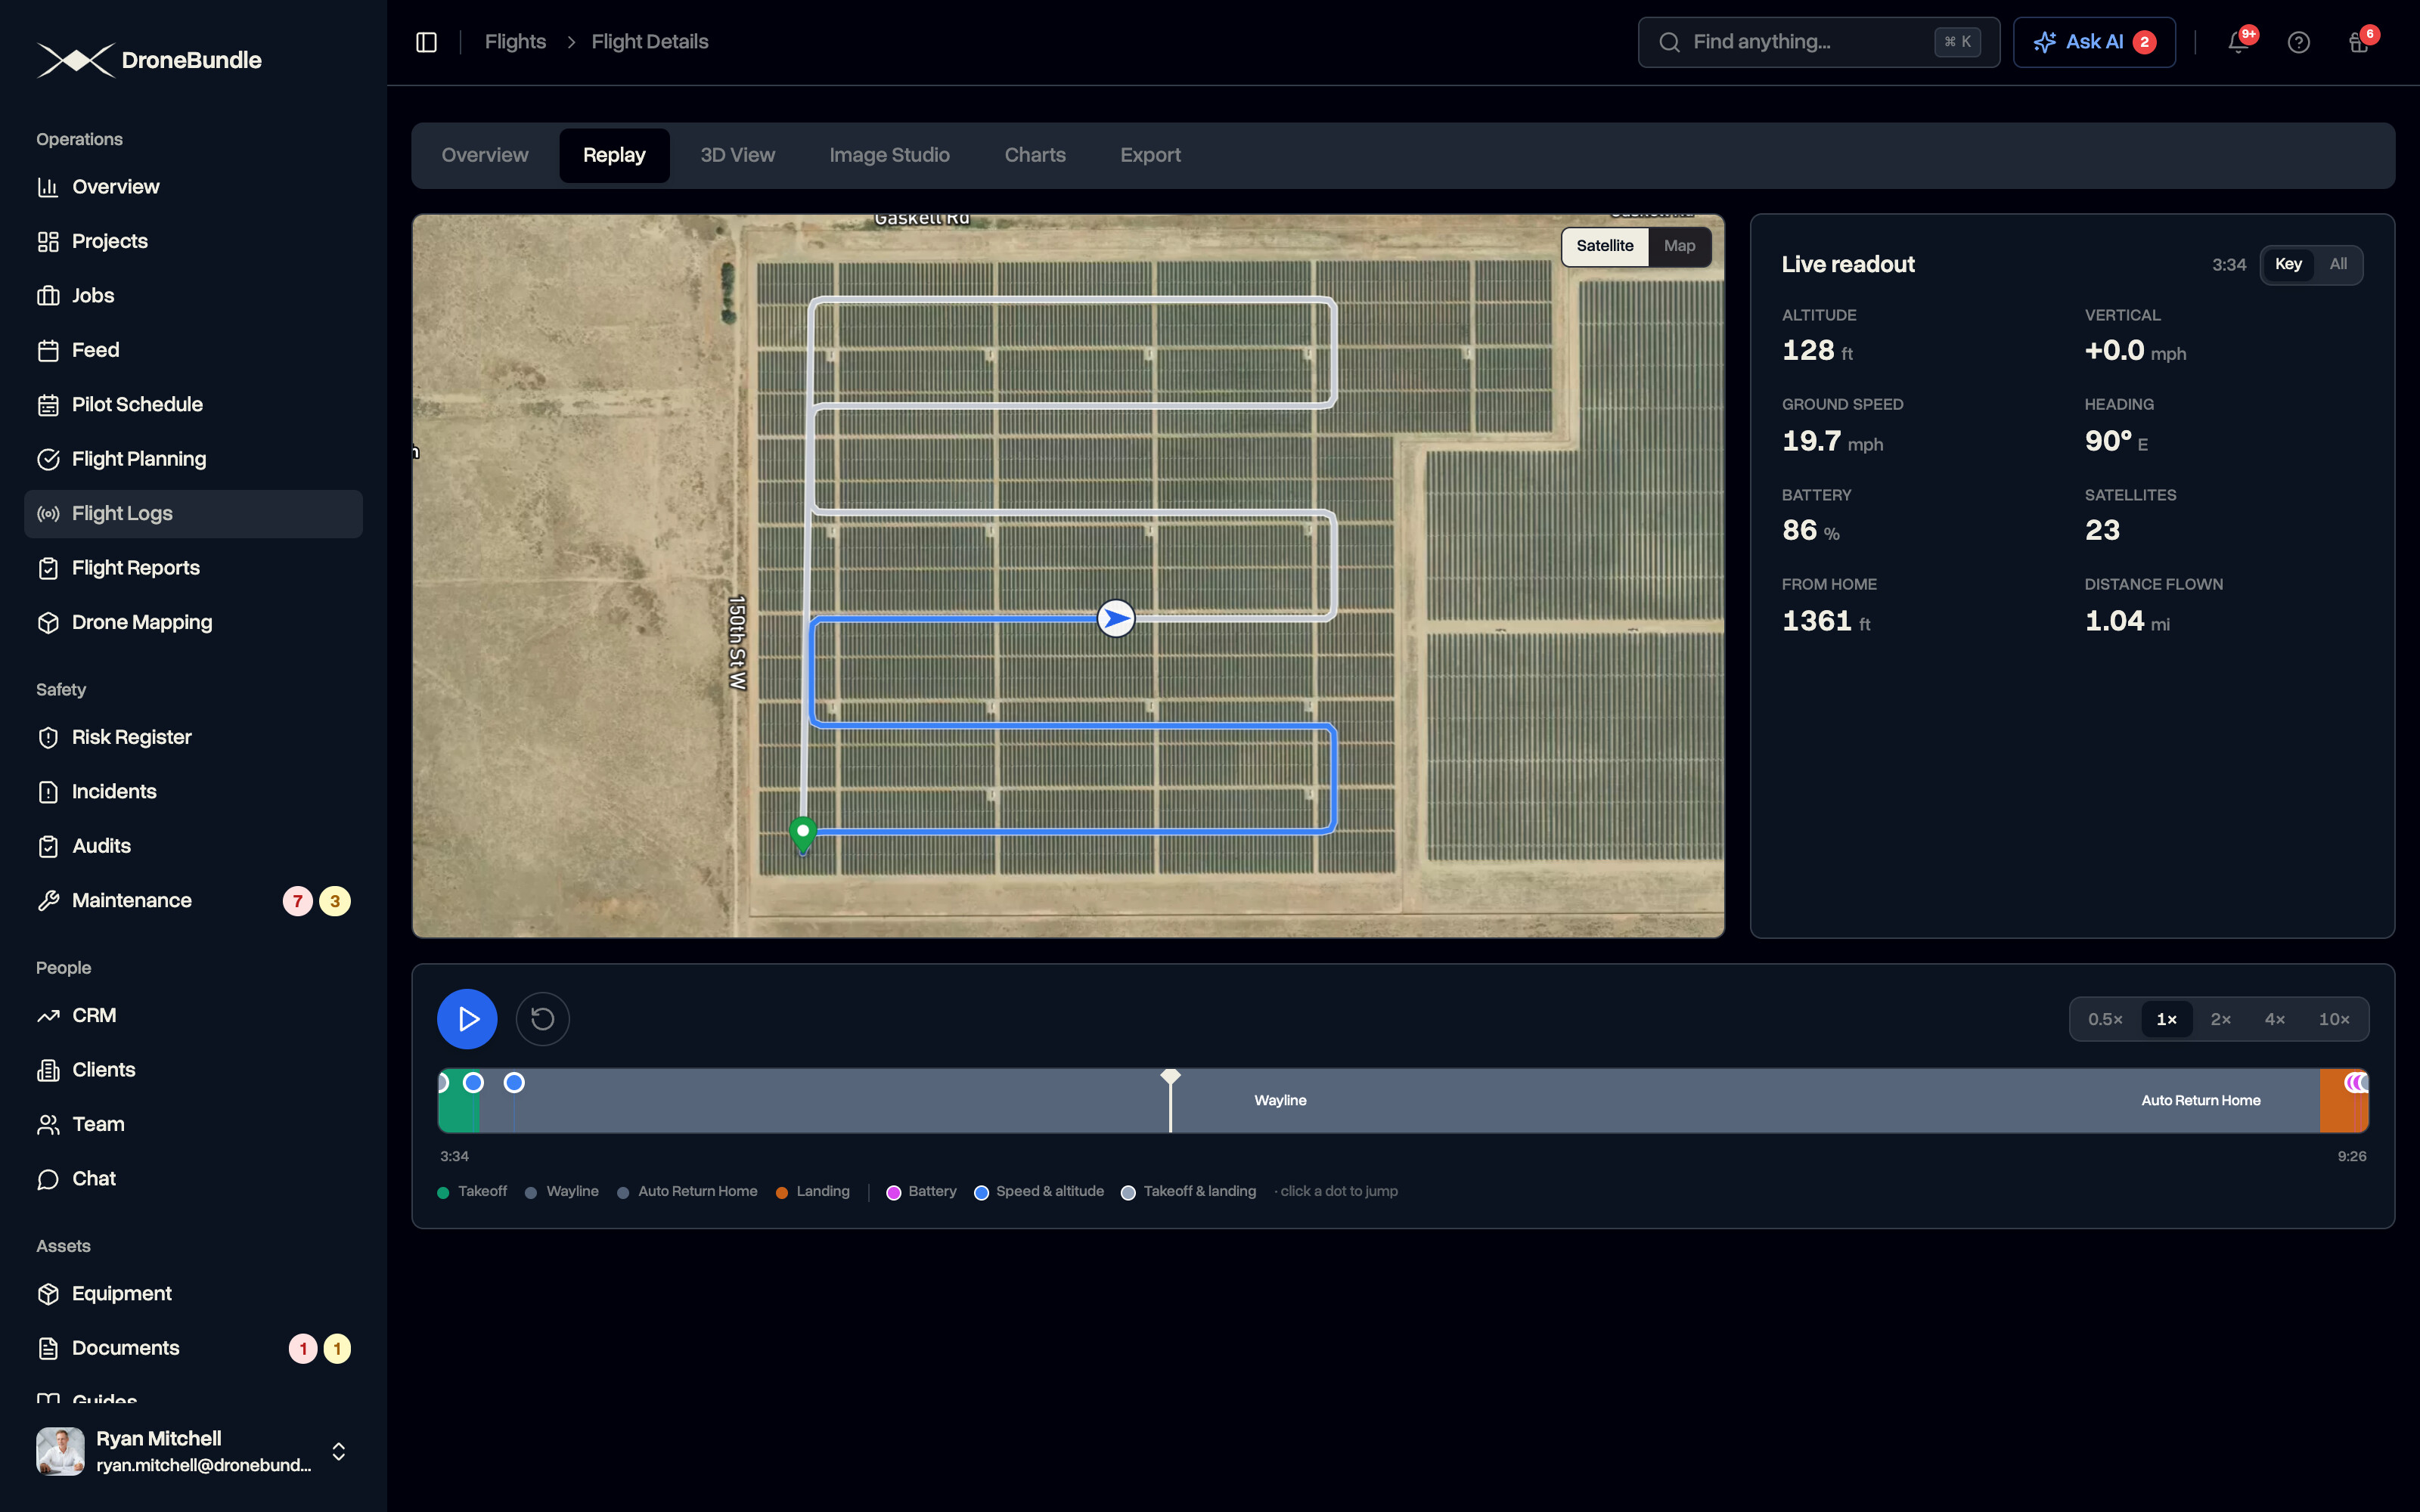Image resolution: width=2420 pixels, height=1512 pixels.
Task: Show All readout values
Action: point(2337,265)
